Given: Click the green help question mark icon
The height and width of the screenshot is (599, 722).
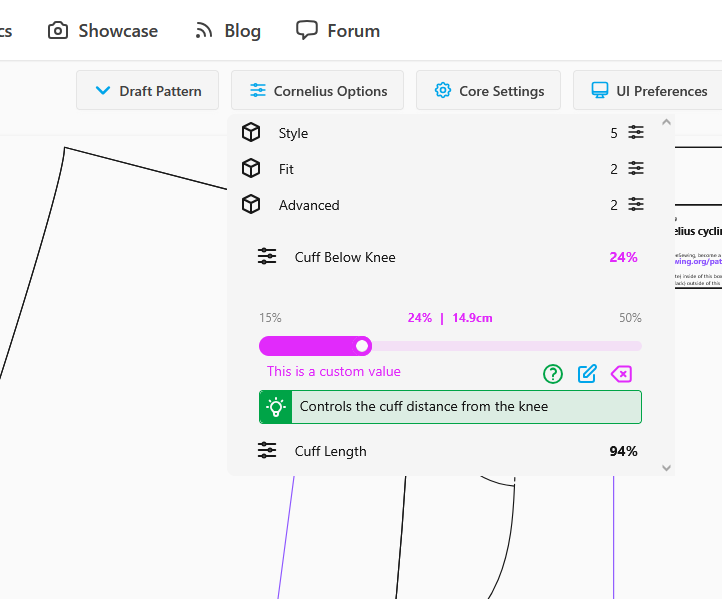Looking at the screenshot, I should click(x=553, y=374).
